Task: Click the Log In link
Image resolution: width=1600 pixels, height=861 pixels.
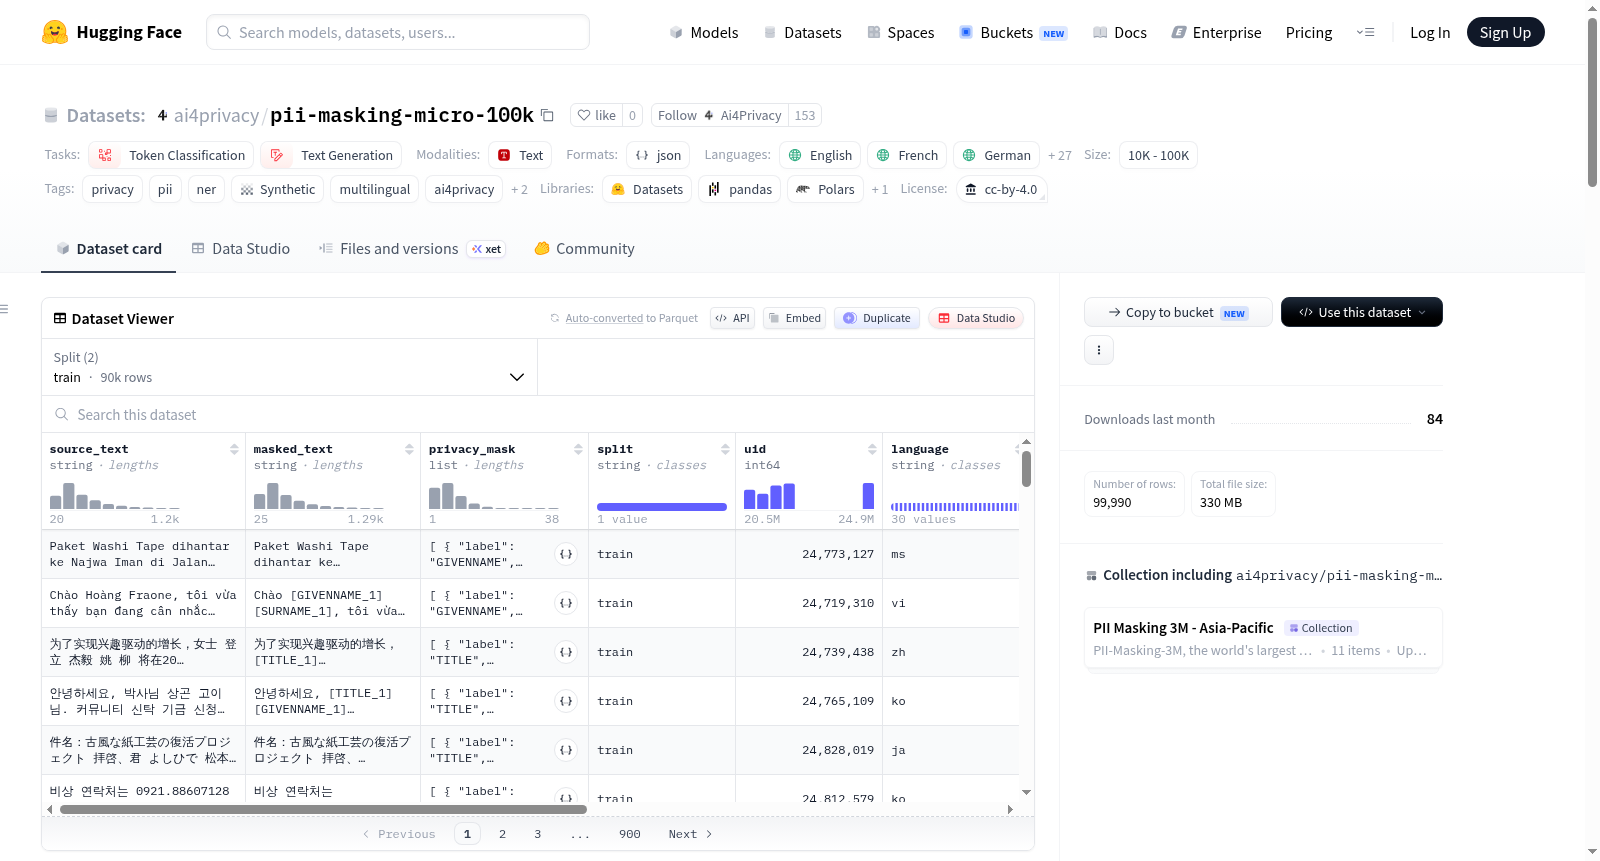Action: [1430, 32]
